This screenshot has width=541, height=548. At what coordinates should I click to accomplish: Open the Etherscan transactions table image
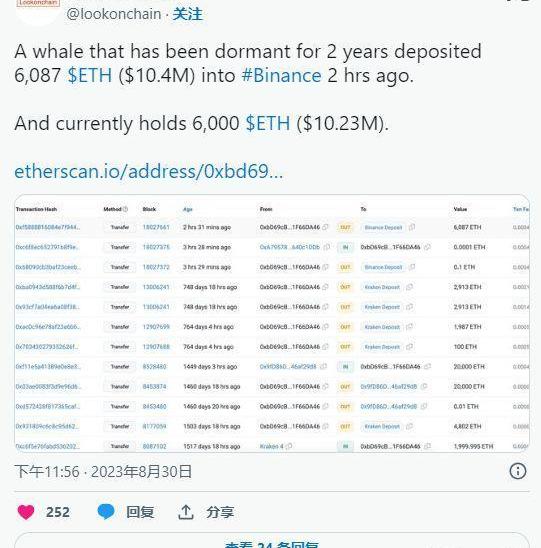[272, 323]
